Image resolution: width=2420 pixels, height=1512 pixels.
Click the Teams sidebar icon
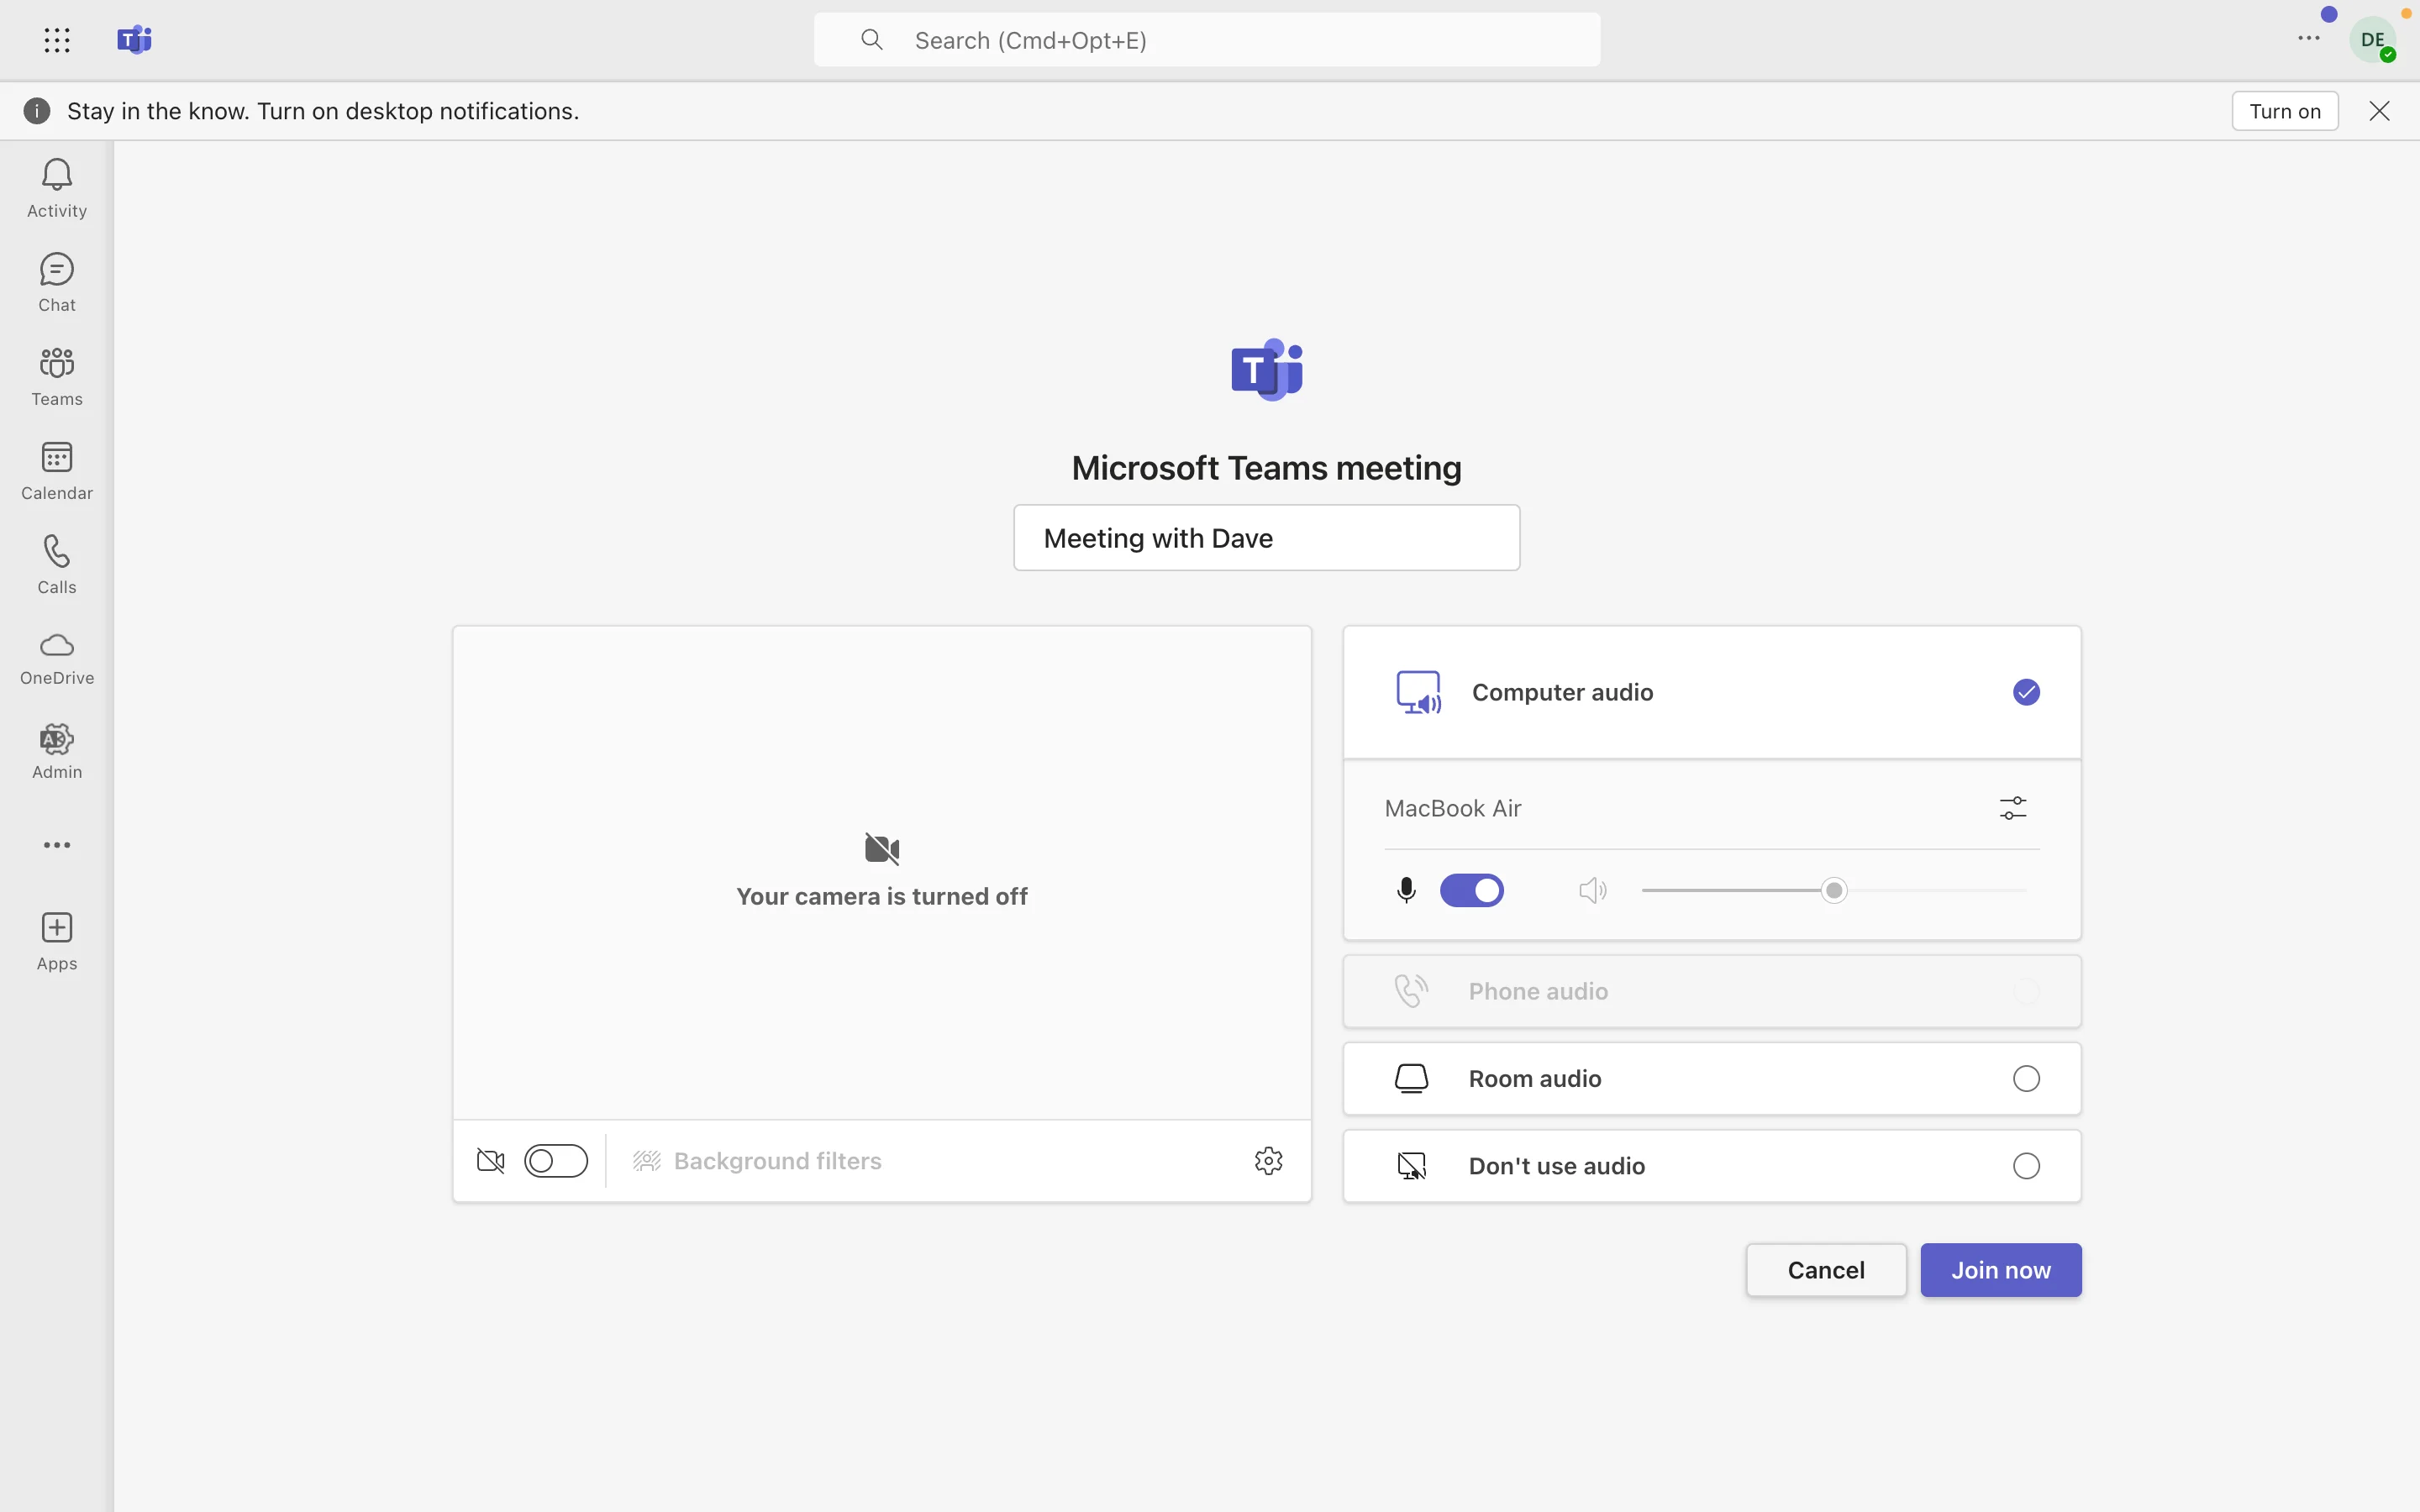pos(57,375)
